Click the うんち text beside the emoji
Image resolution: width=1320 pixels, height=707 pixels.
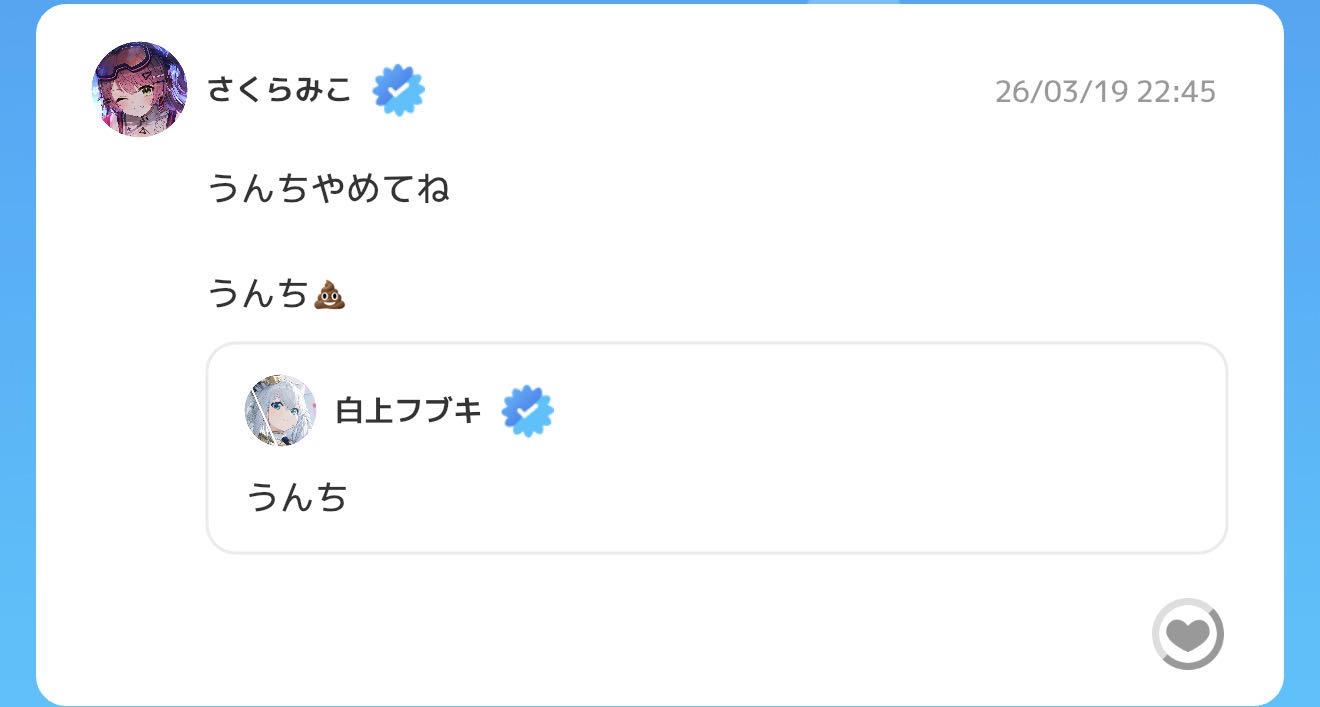click(258, 295)
